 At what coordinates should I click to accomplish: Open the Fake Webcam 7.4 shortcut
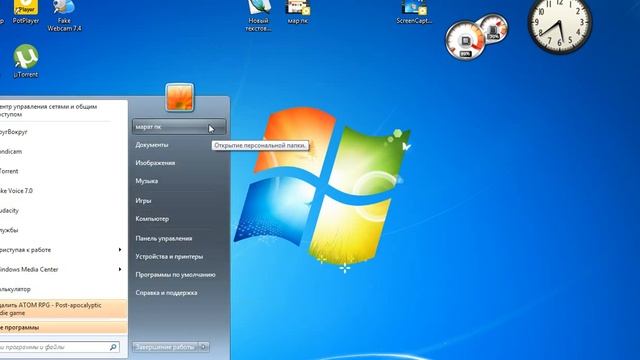[x=64, y=16]
